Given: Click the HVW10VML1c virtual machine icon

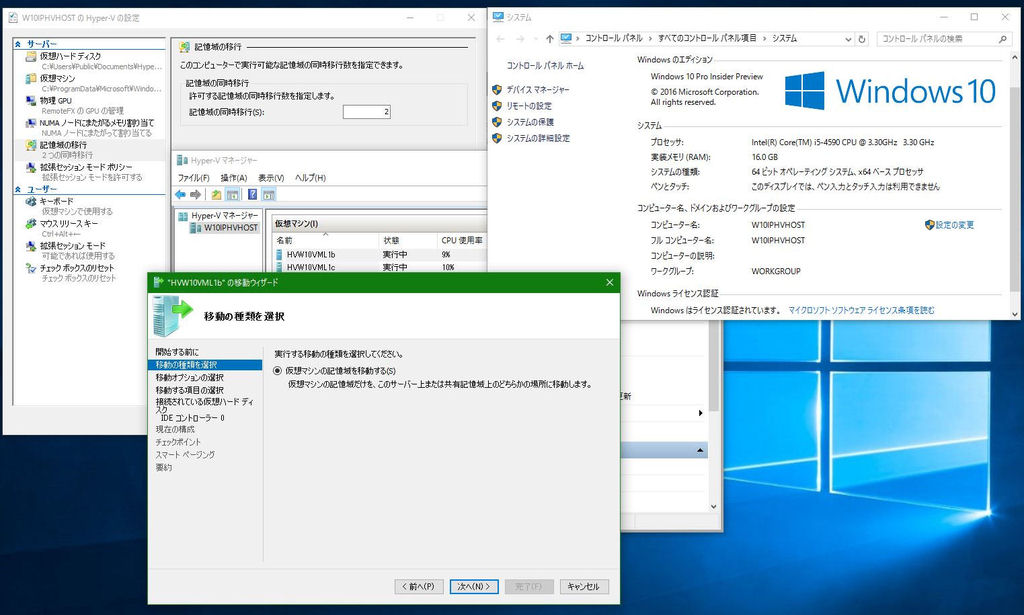Looking at the screenshot, I should [x=279, y=267].
